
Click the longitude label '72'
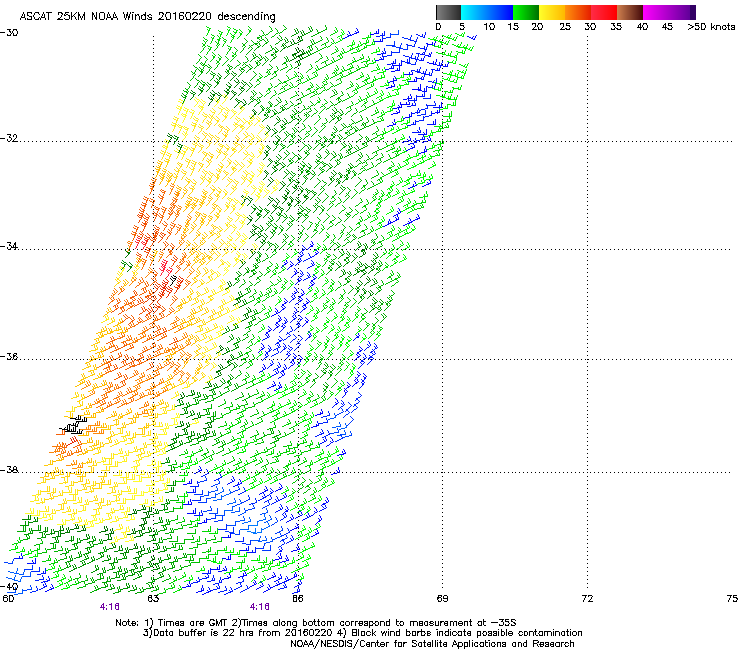tap(587, 599)
